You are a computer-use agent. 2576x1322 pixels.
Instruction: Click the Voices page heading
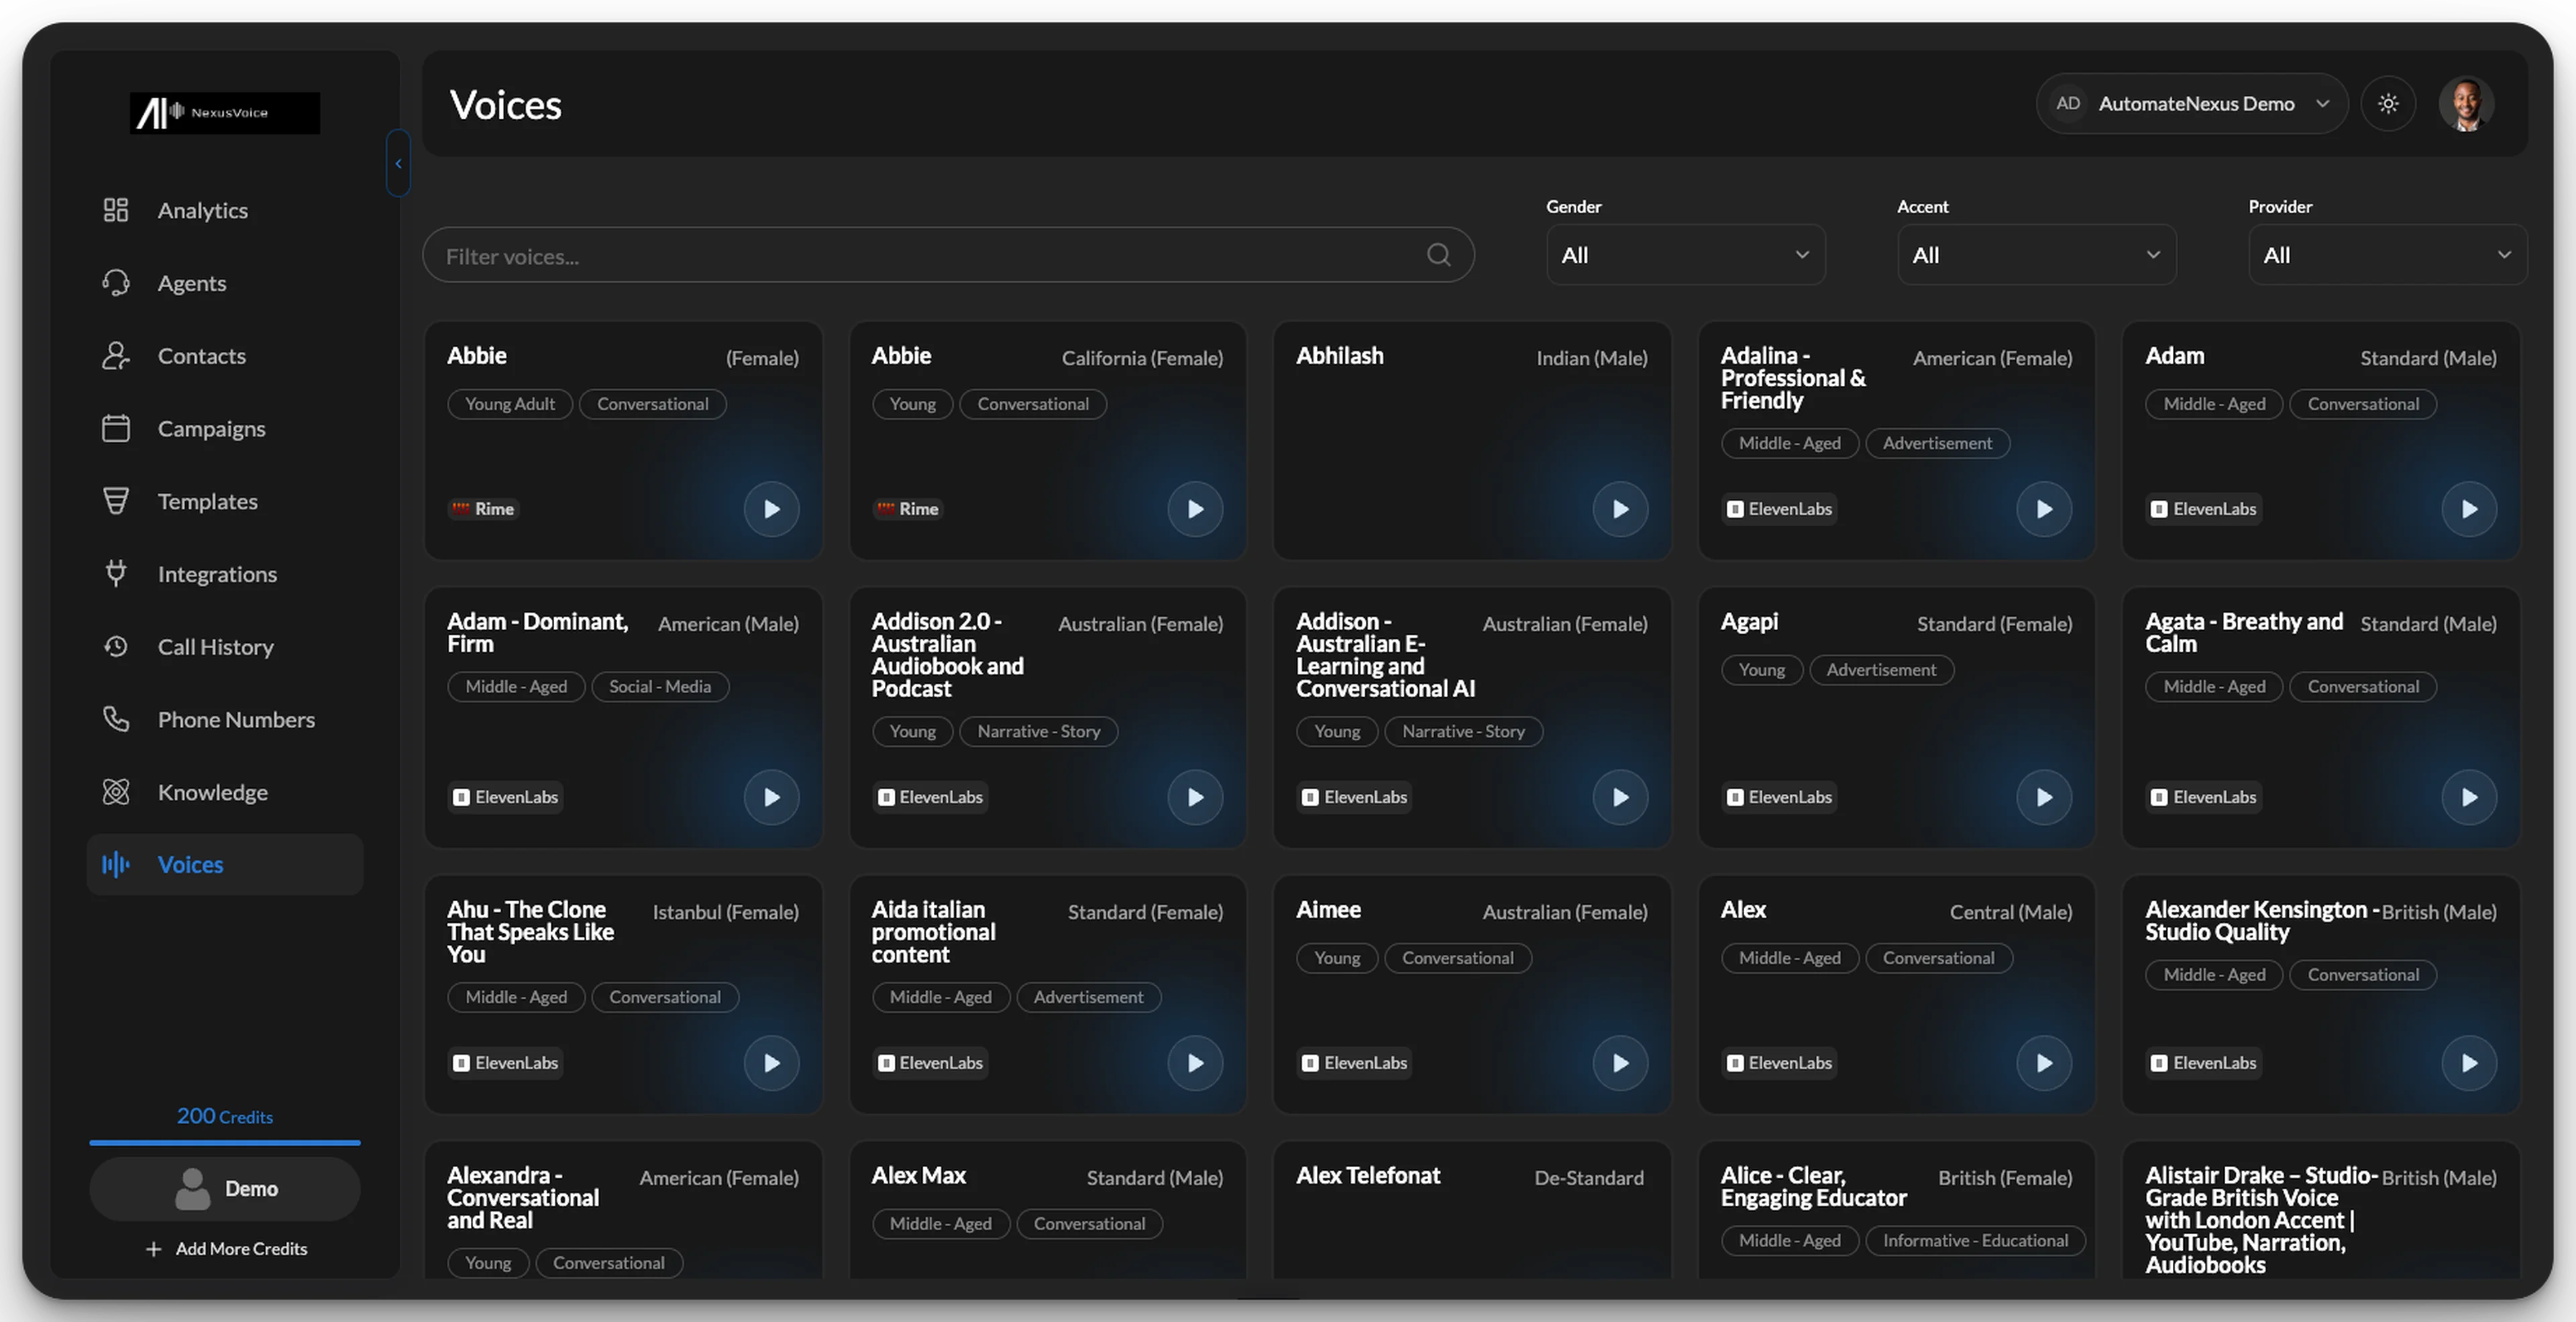pyautogui.click(x=505, y=105)
